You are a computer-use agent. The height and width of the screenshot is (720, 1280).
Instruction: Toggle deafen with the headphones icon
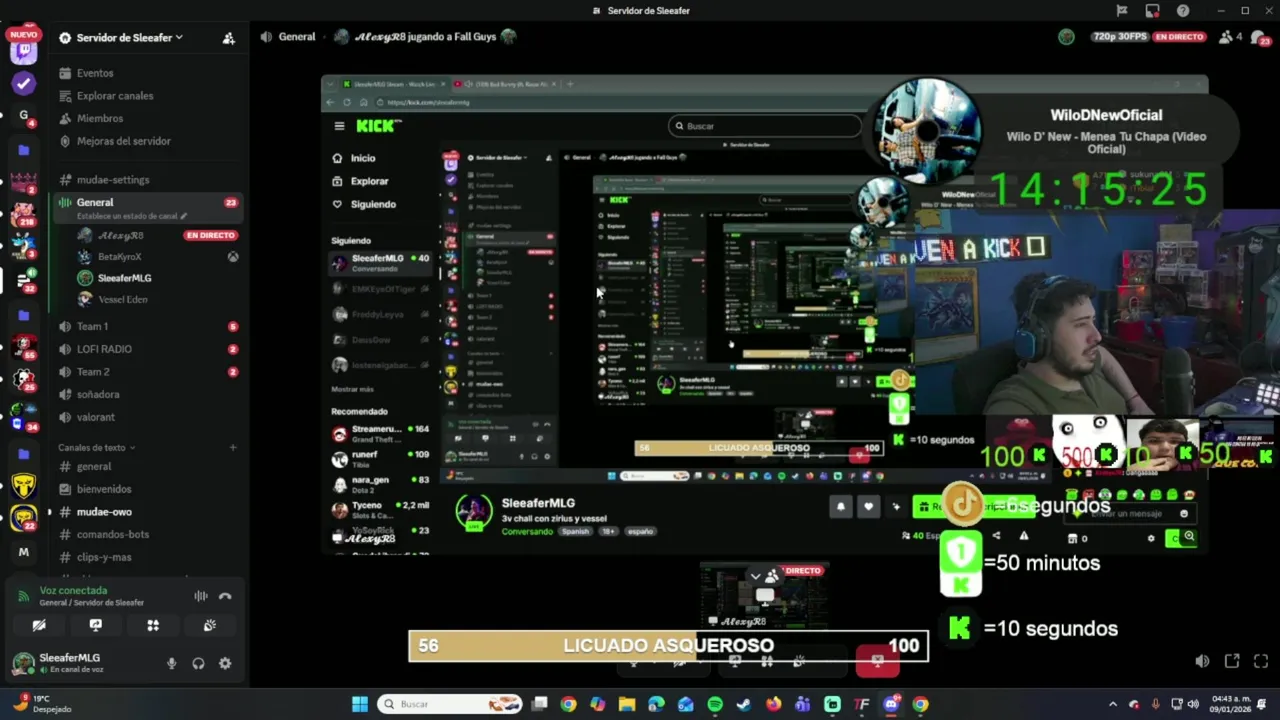pyautogui.click(x=198, y=663)
